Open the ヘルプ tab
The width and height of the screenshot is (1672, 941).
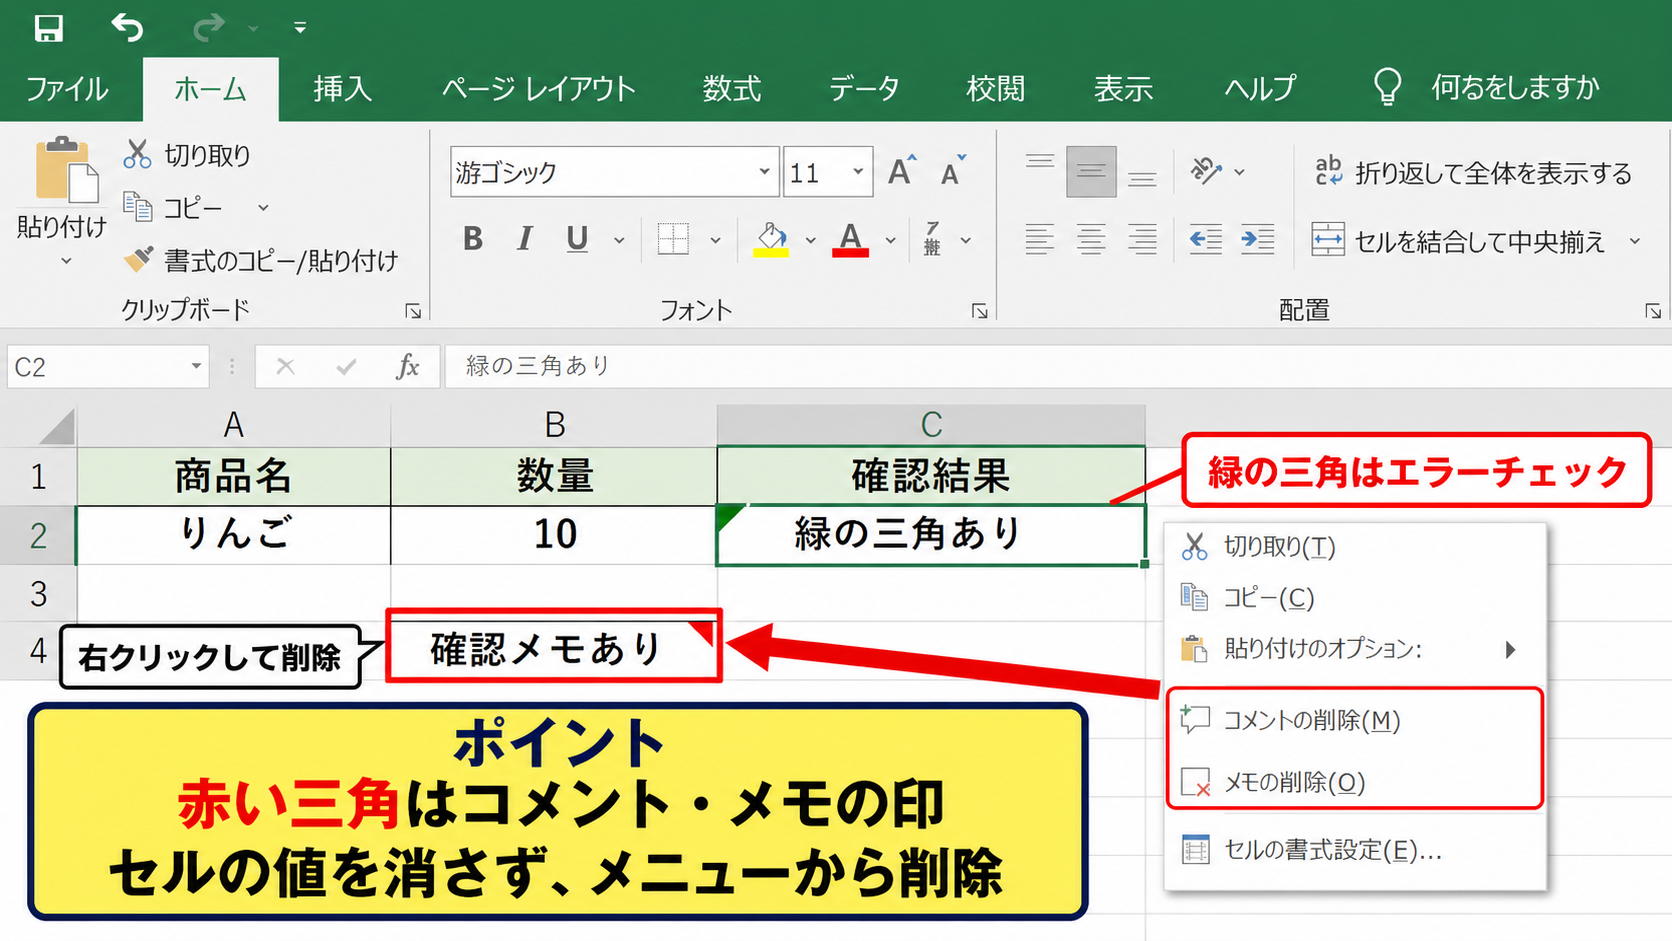tap(1260, 89)
